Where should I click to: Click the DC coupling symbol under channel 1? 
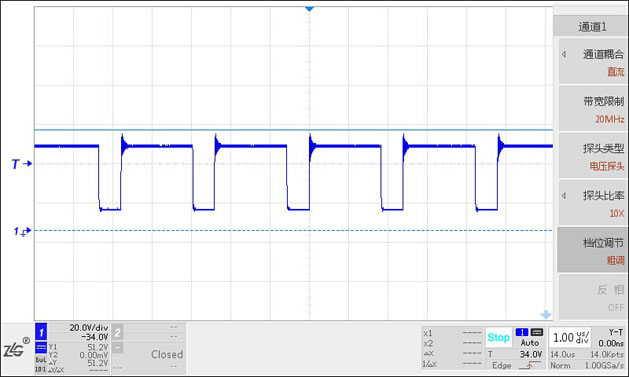click(x=41, y=347)
